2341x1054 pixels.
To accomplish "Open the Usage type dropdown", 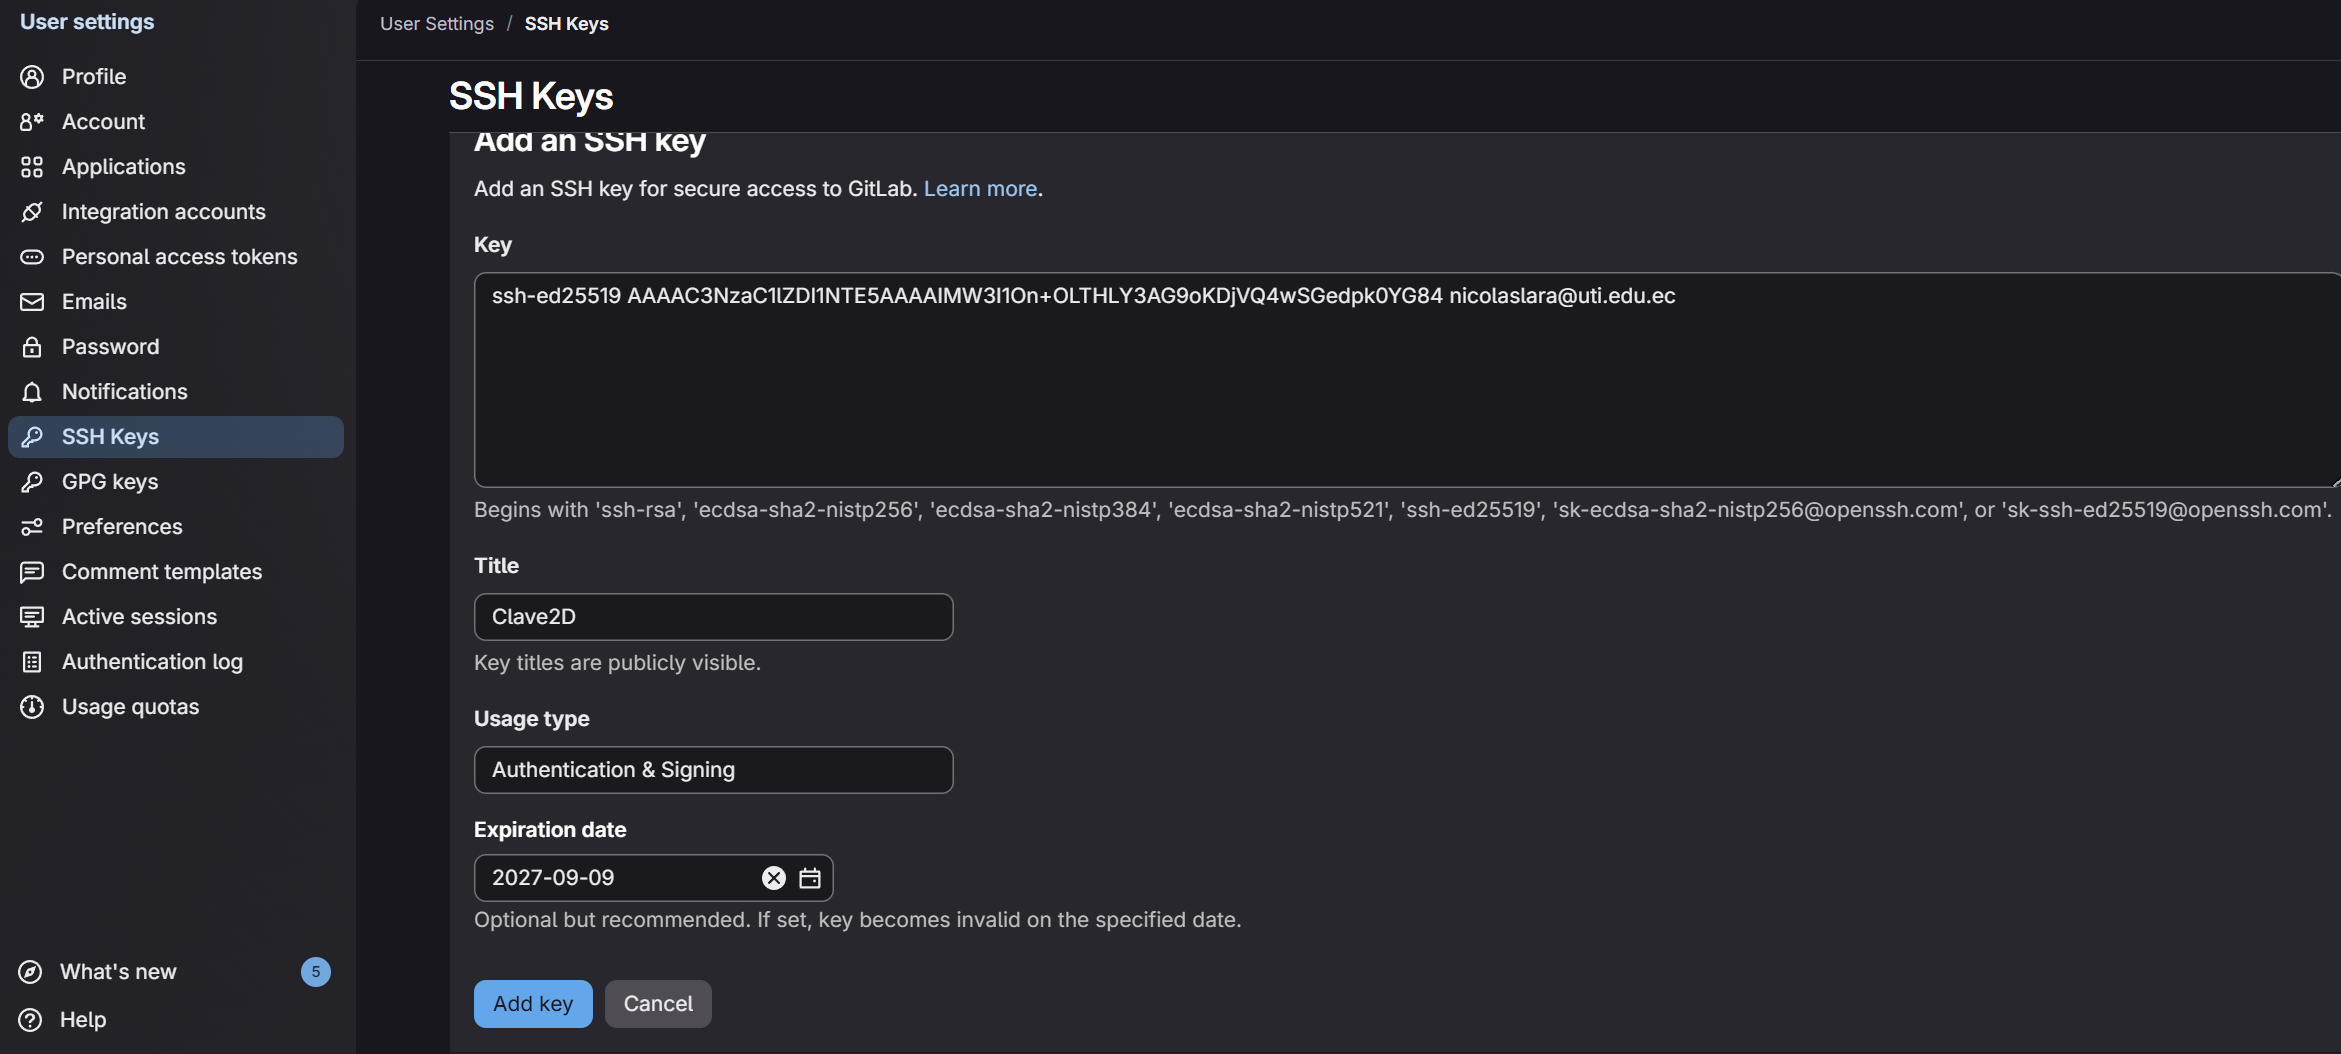I will (x=713, y=770).
